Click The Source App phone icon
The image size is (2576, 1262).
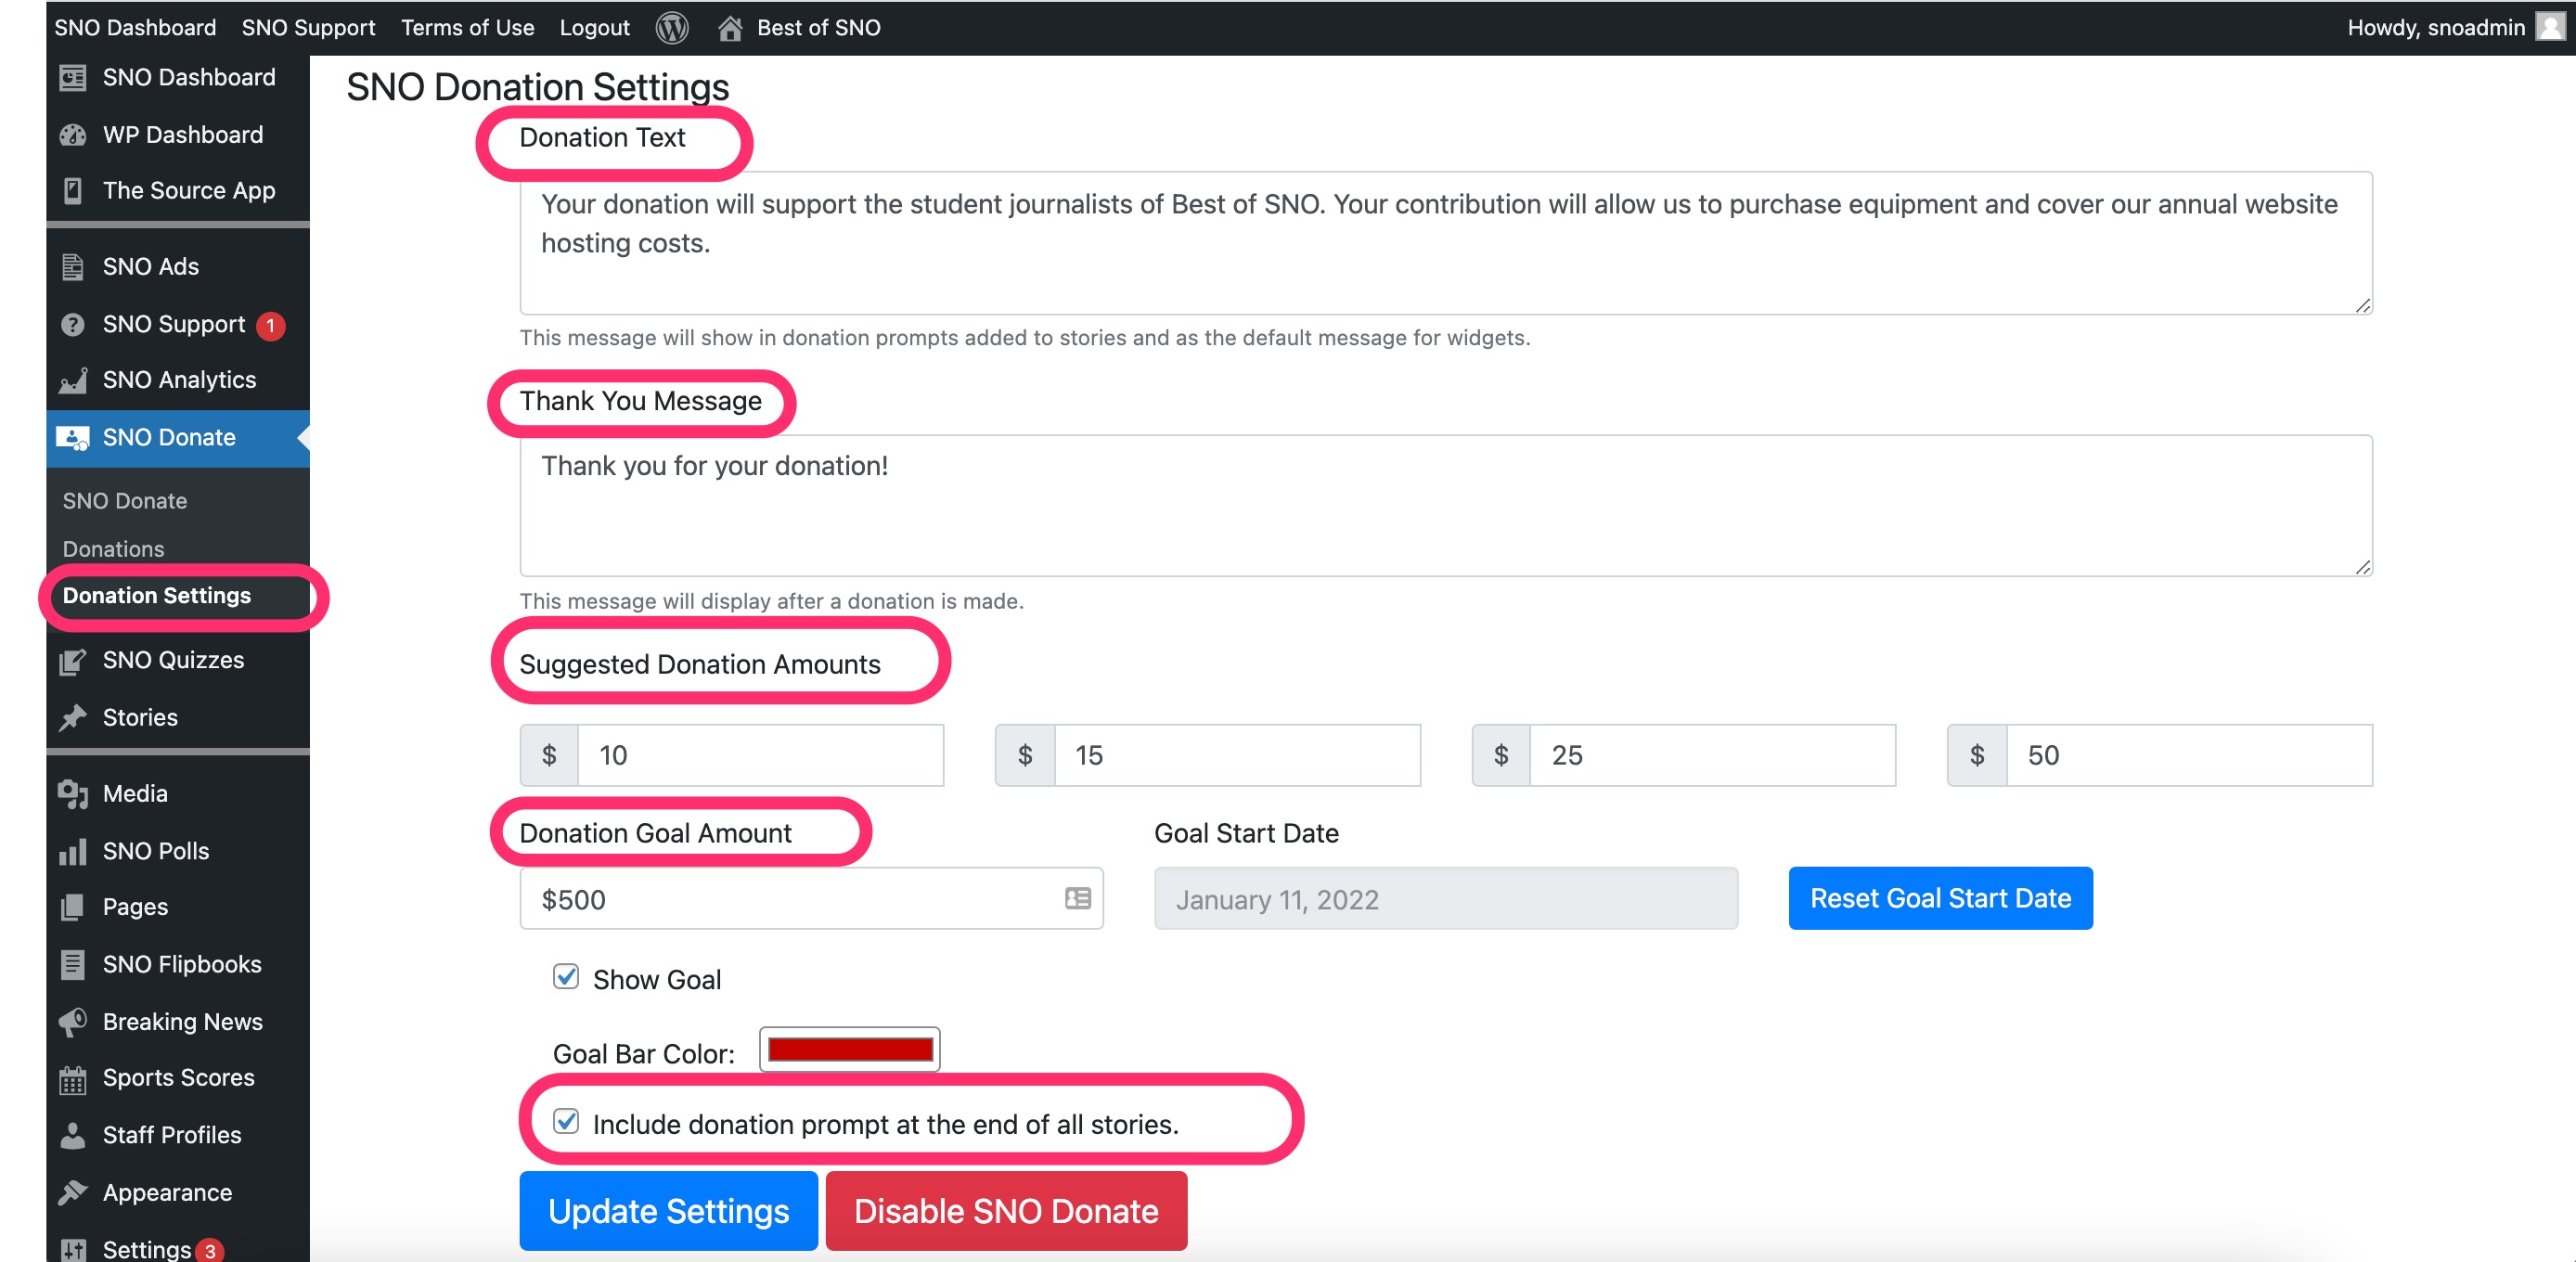73,191
